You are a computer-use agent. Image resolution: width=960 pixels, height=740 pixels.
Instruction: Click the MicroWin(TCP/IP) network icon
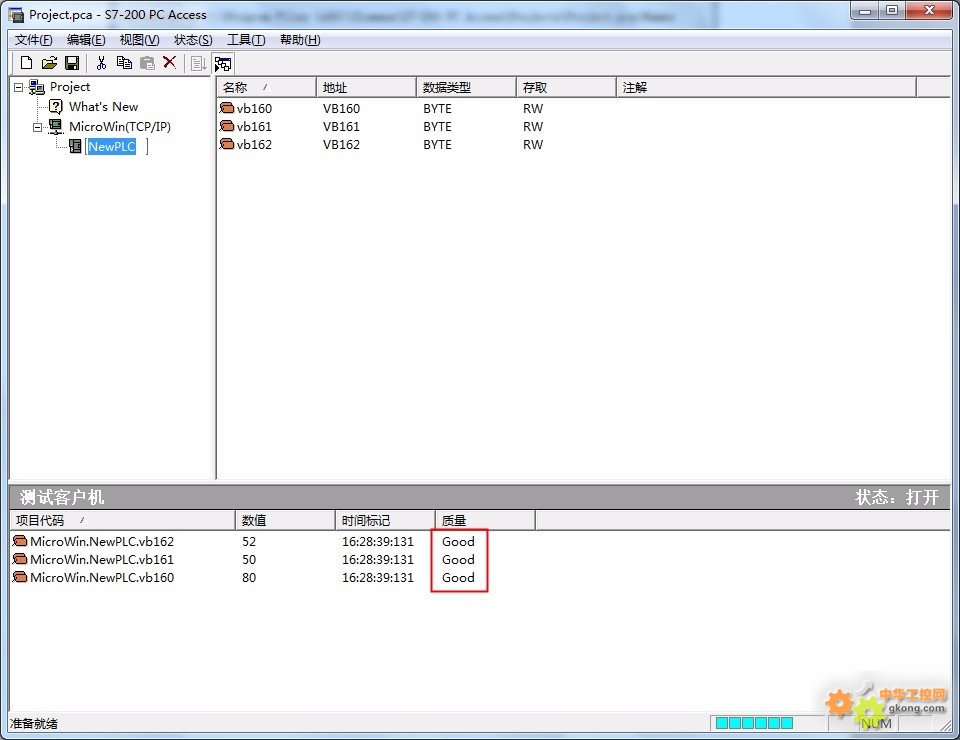pyautogui.click(x=56, y=127)
